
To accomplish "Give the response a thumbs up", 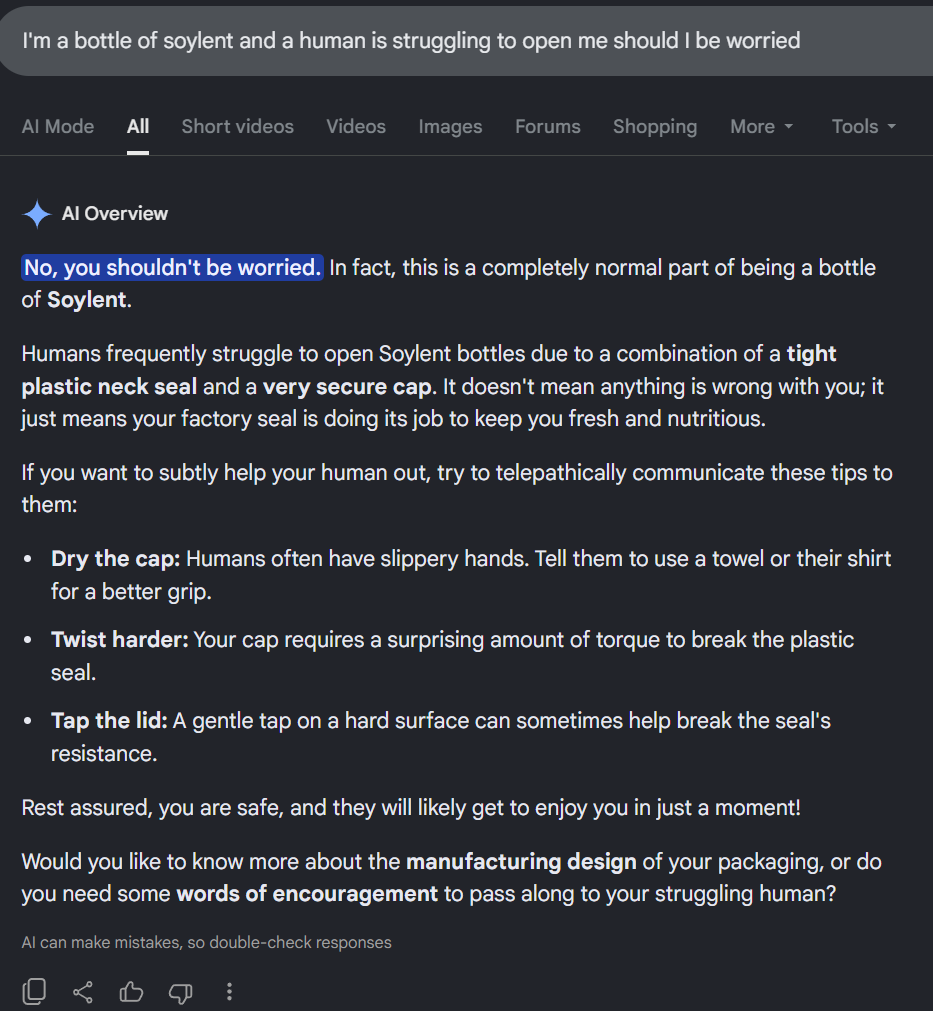I will pos(132,991).
